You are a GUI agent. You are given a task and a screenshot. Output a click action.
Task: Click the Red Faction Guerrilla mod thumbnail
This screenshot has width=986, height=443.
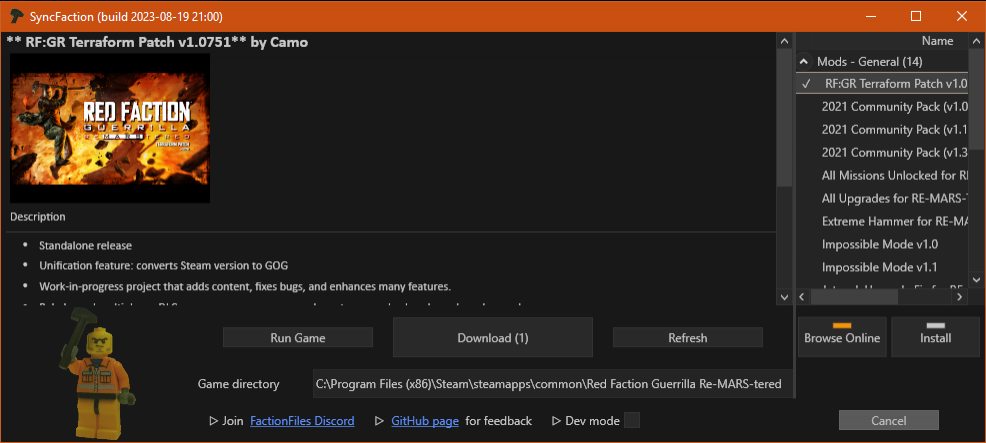point(110,128)
